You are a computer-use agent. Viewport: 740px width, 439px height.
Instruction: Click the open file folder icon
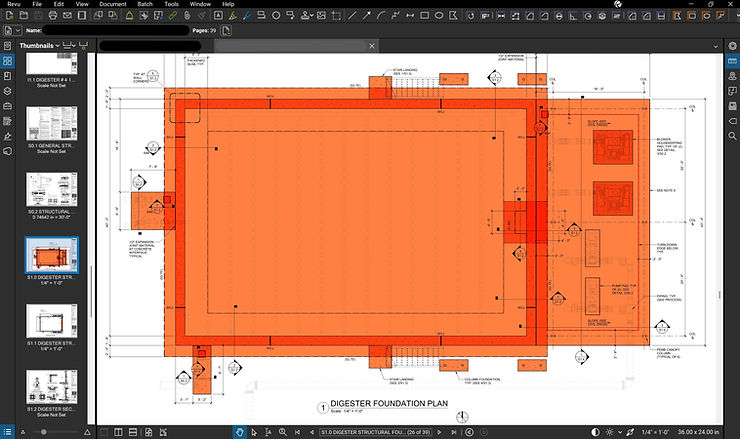[23, 16]
